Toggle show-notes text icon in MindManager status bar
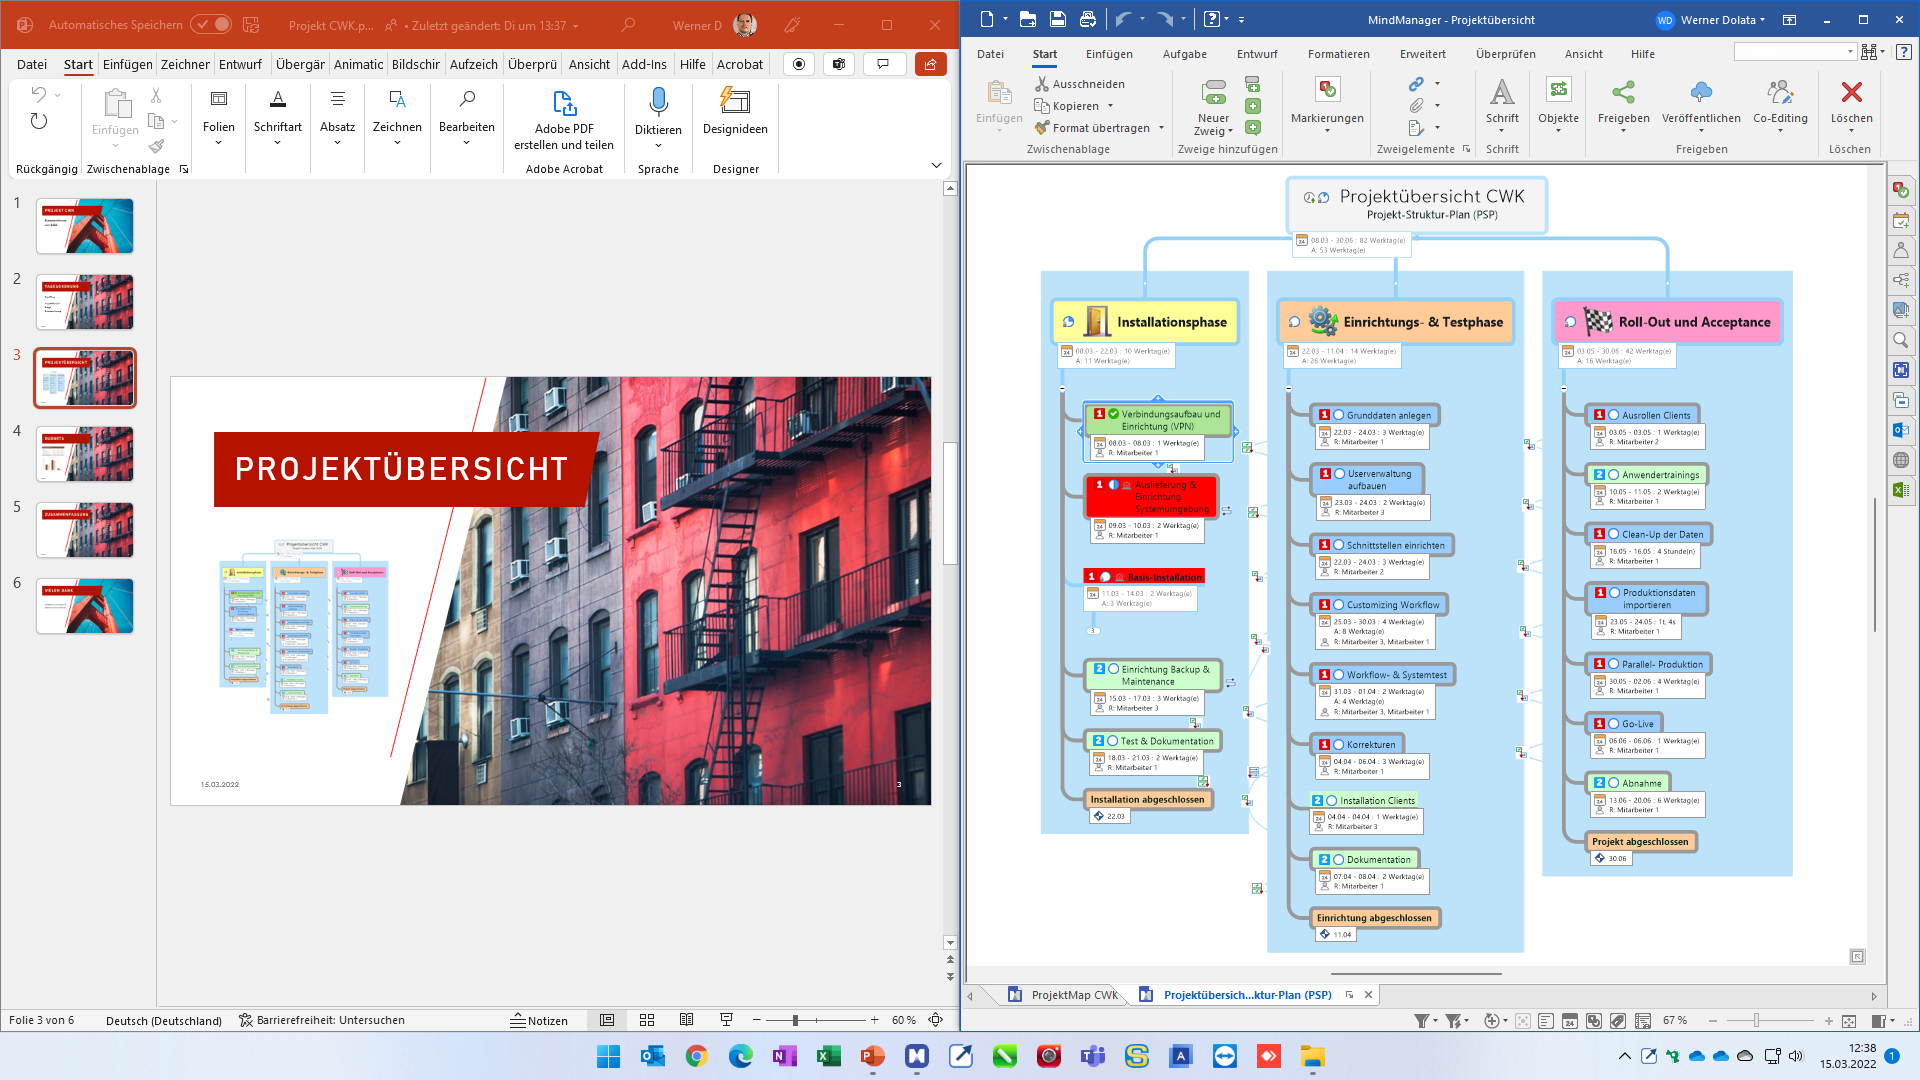 click(1546, 1021)
